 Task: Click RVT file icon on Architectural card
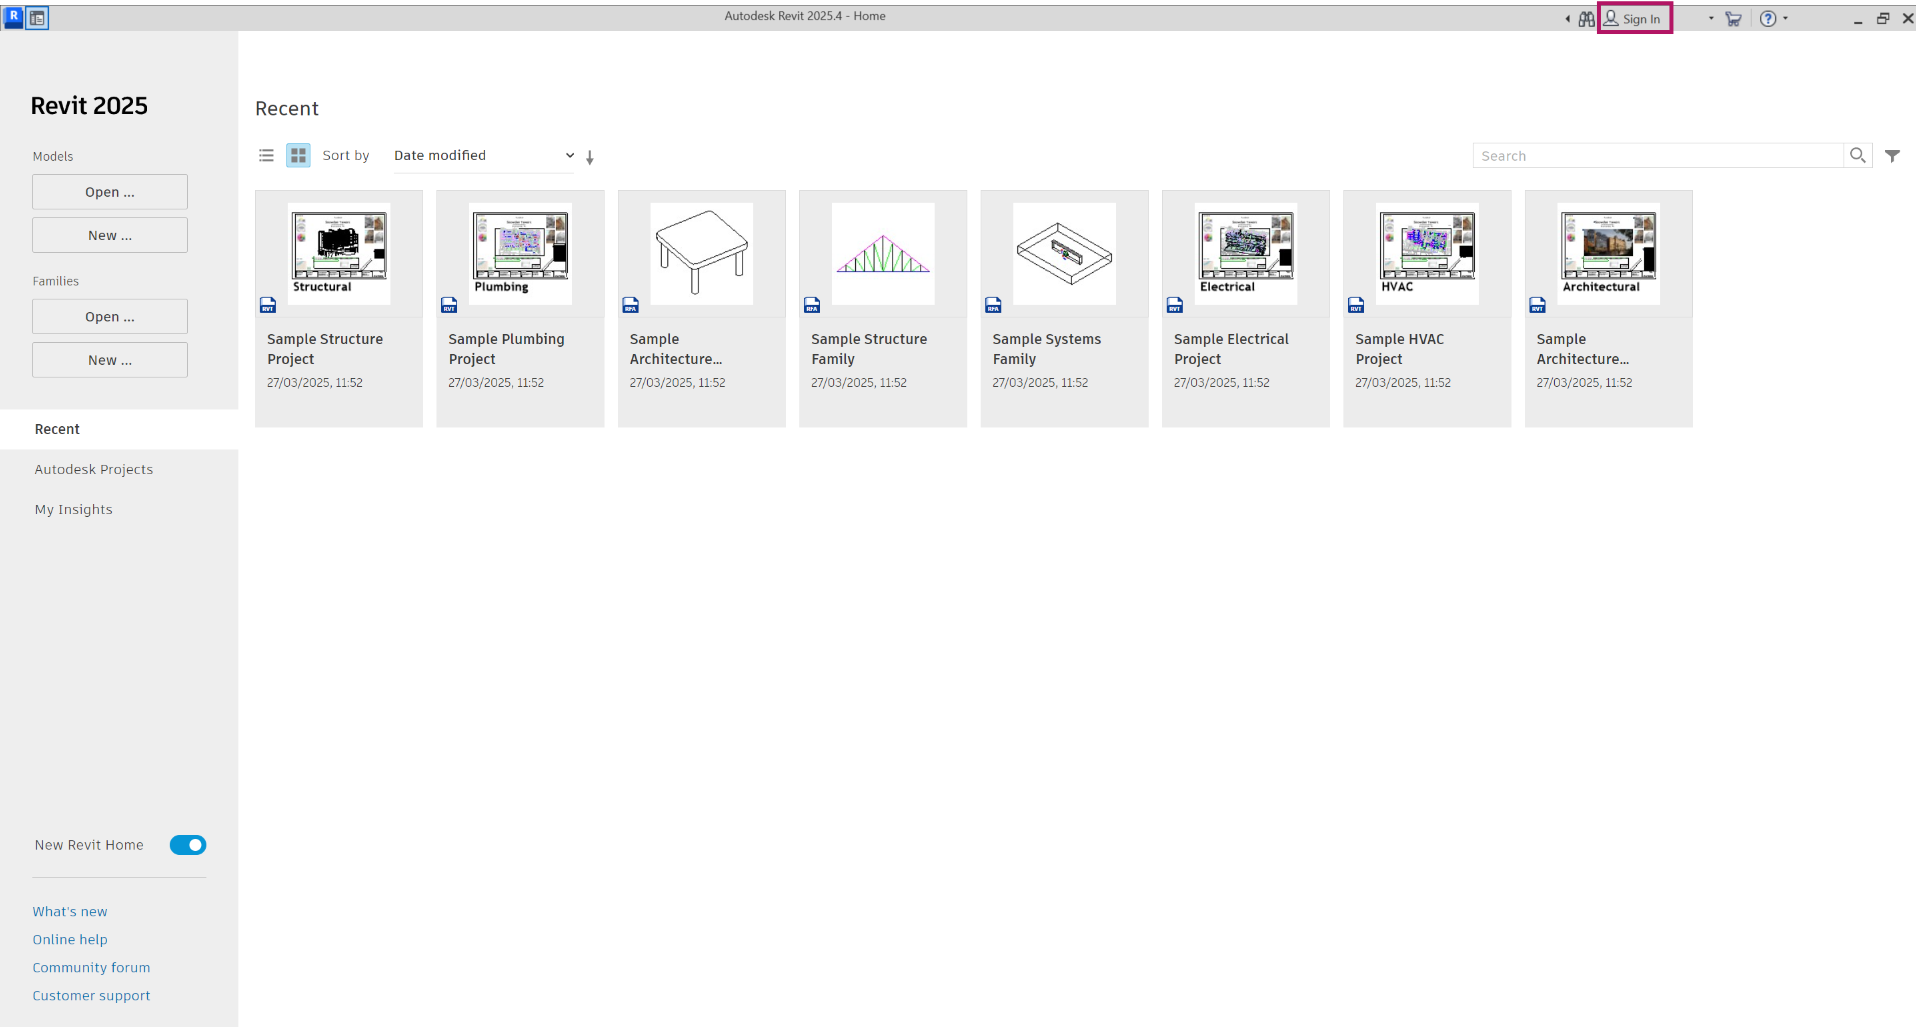(x=1537, y=305)
